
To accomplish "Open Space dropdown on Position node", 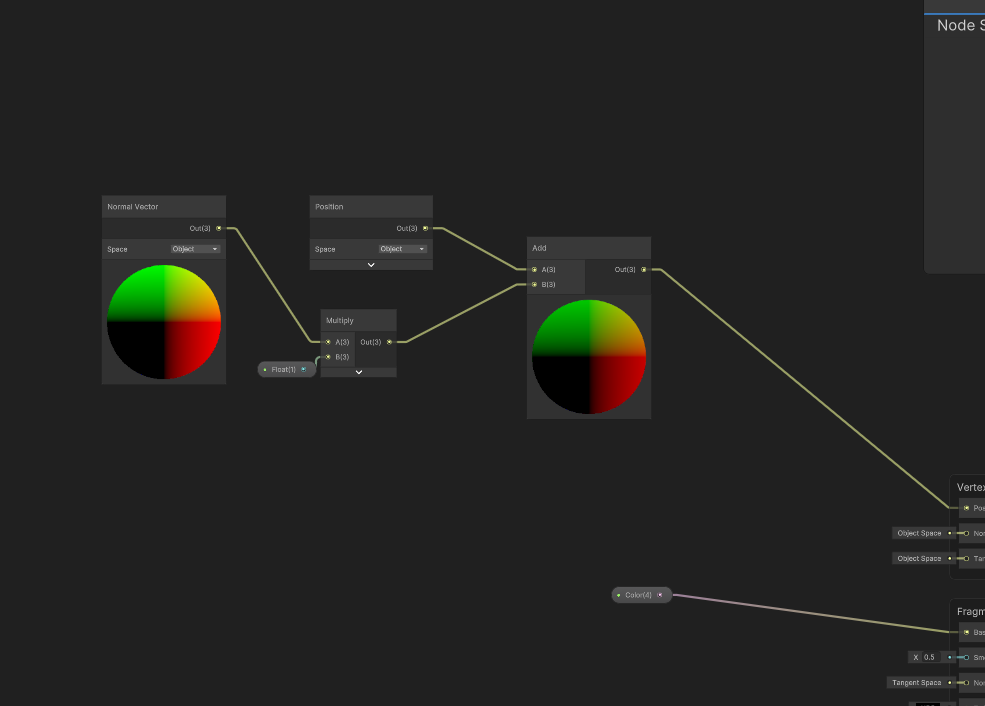I will 403,249.
